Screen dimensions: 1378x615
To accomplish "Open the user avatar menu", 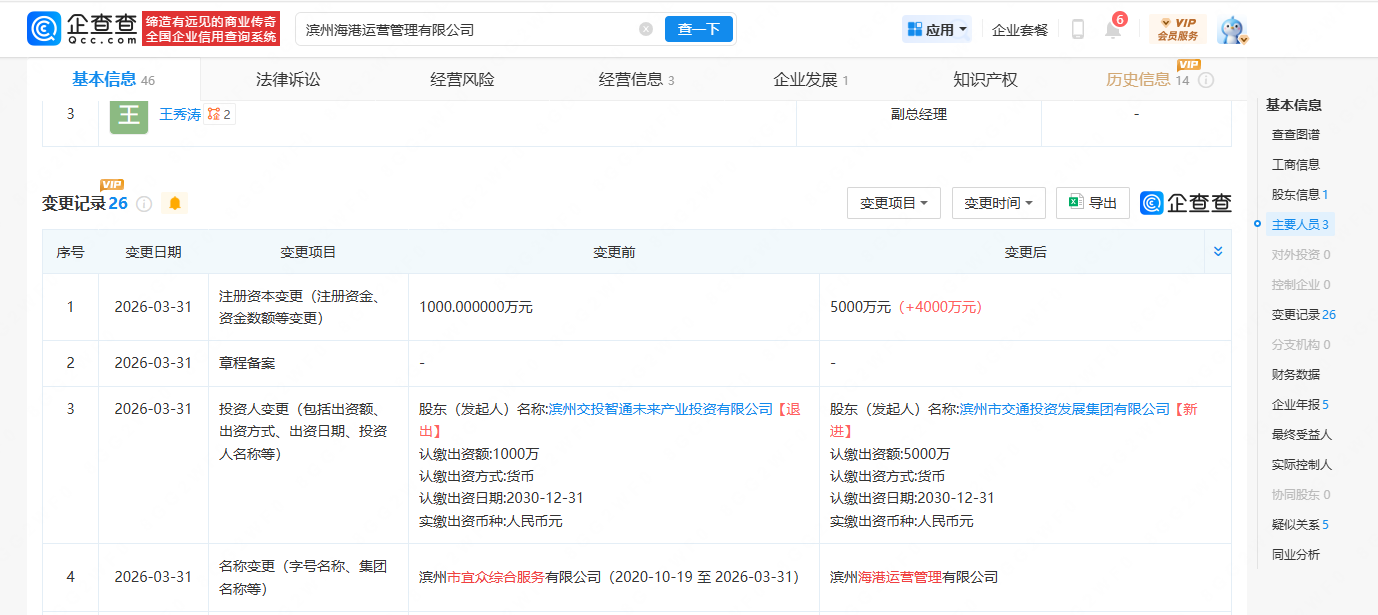I will click(1232, 30).
